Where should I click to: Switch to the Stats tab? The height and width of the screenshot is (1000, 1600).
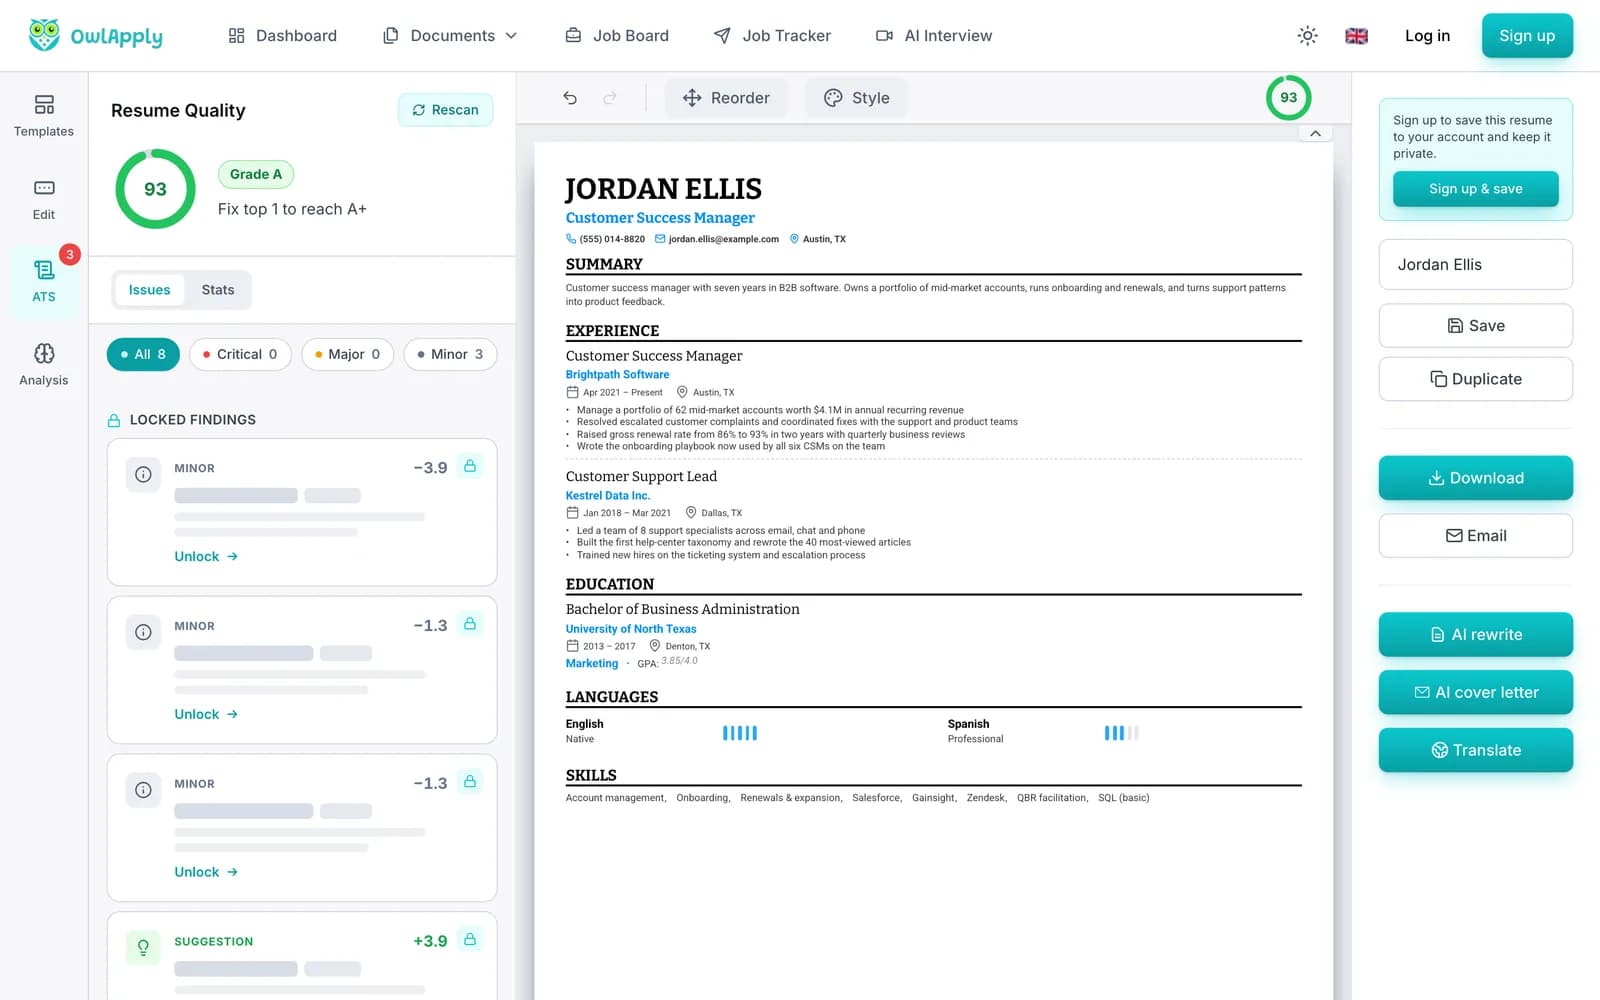point(218,290)
